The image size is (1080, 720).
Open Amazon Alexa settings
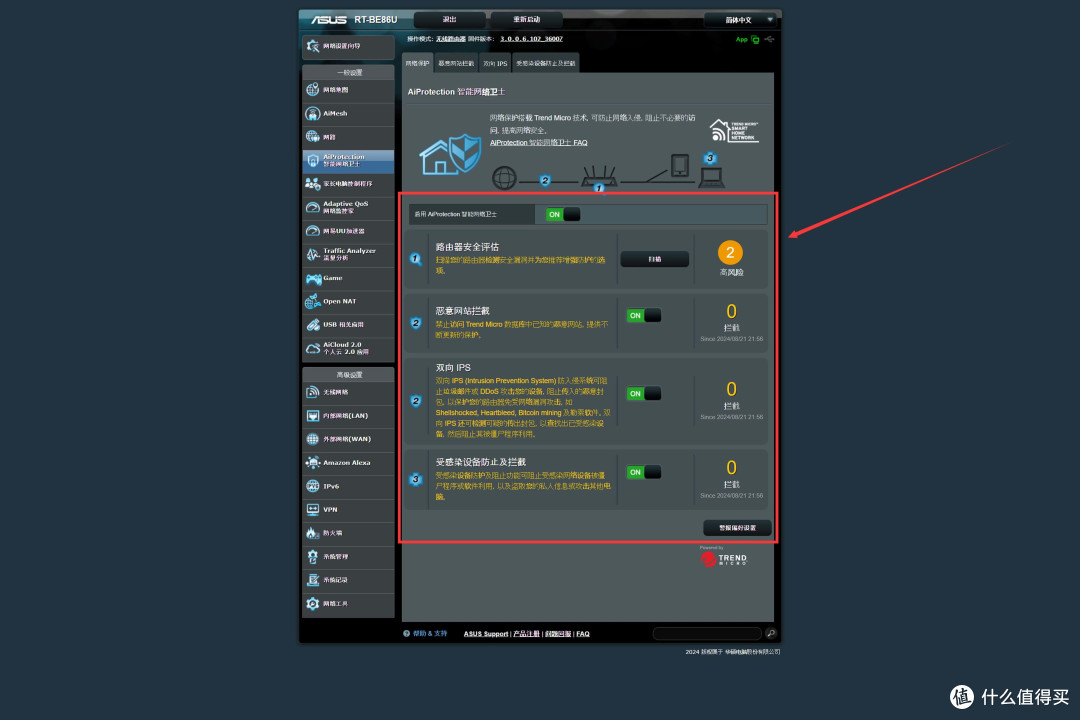[348, 462]
